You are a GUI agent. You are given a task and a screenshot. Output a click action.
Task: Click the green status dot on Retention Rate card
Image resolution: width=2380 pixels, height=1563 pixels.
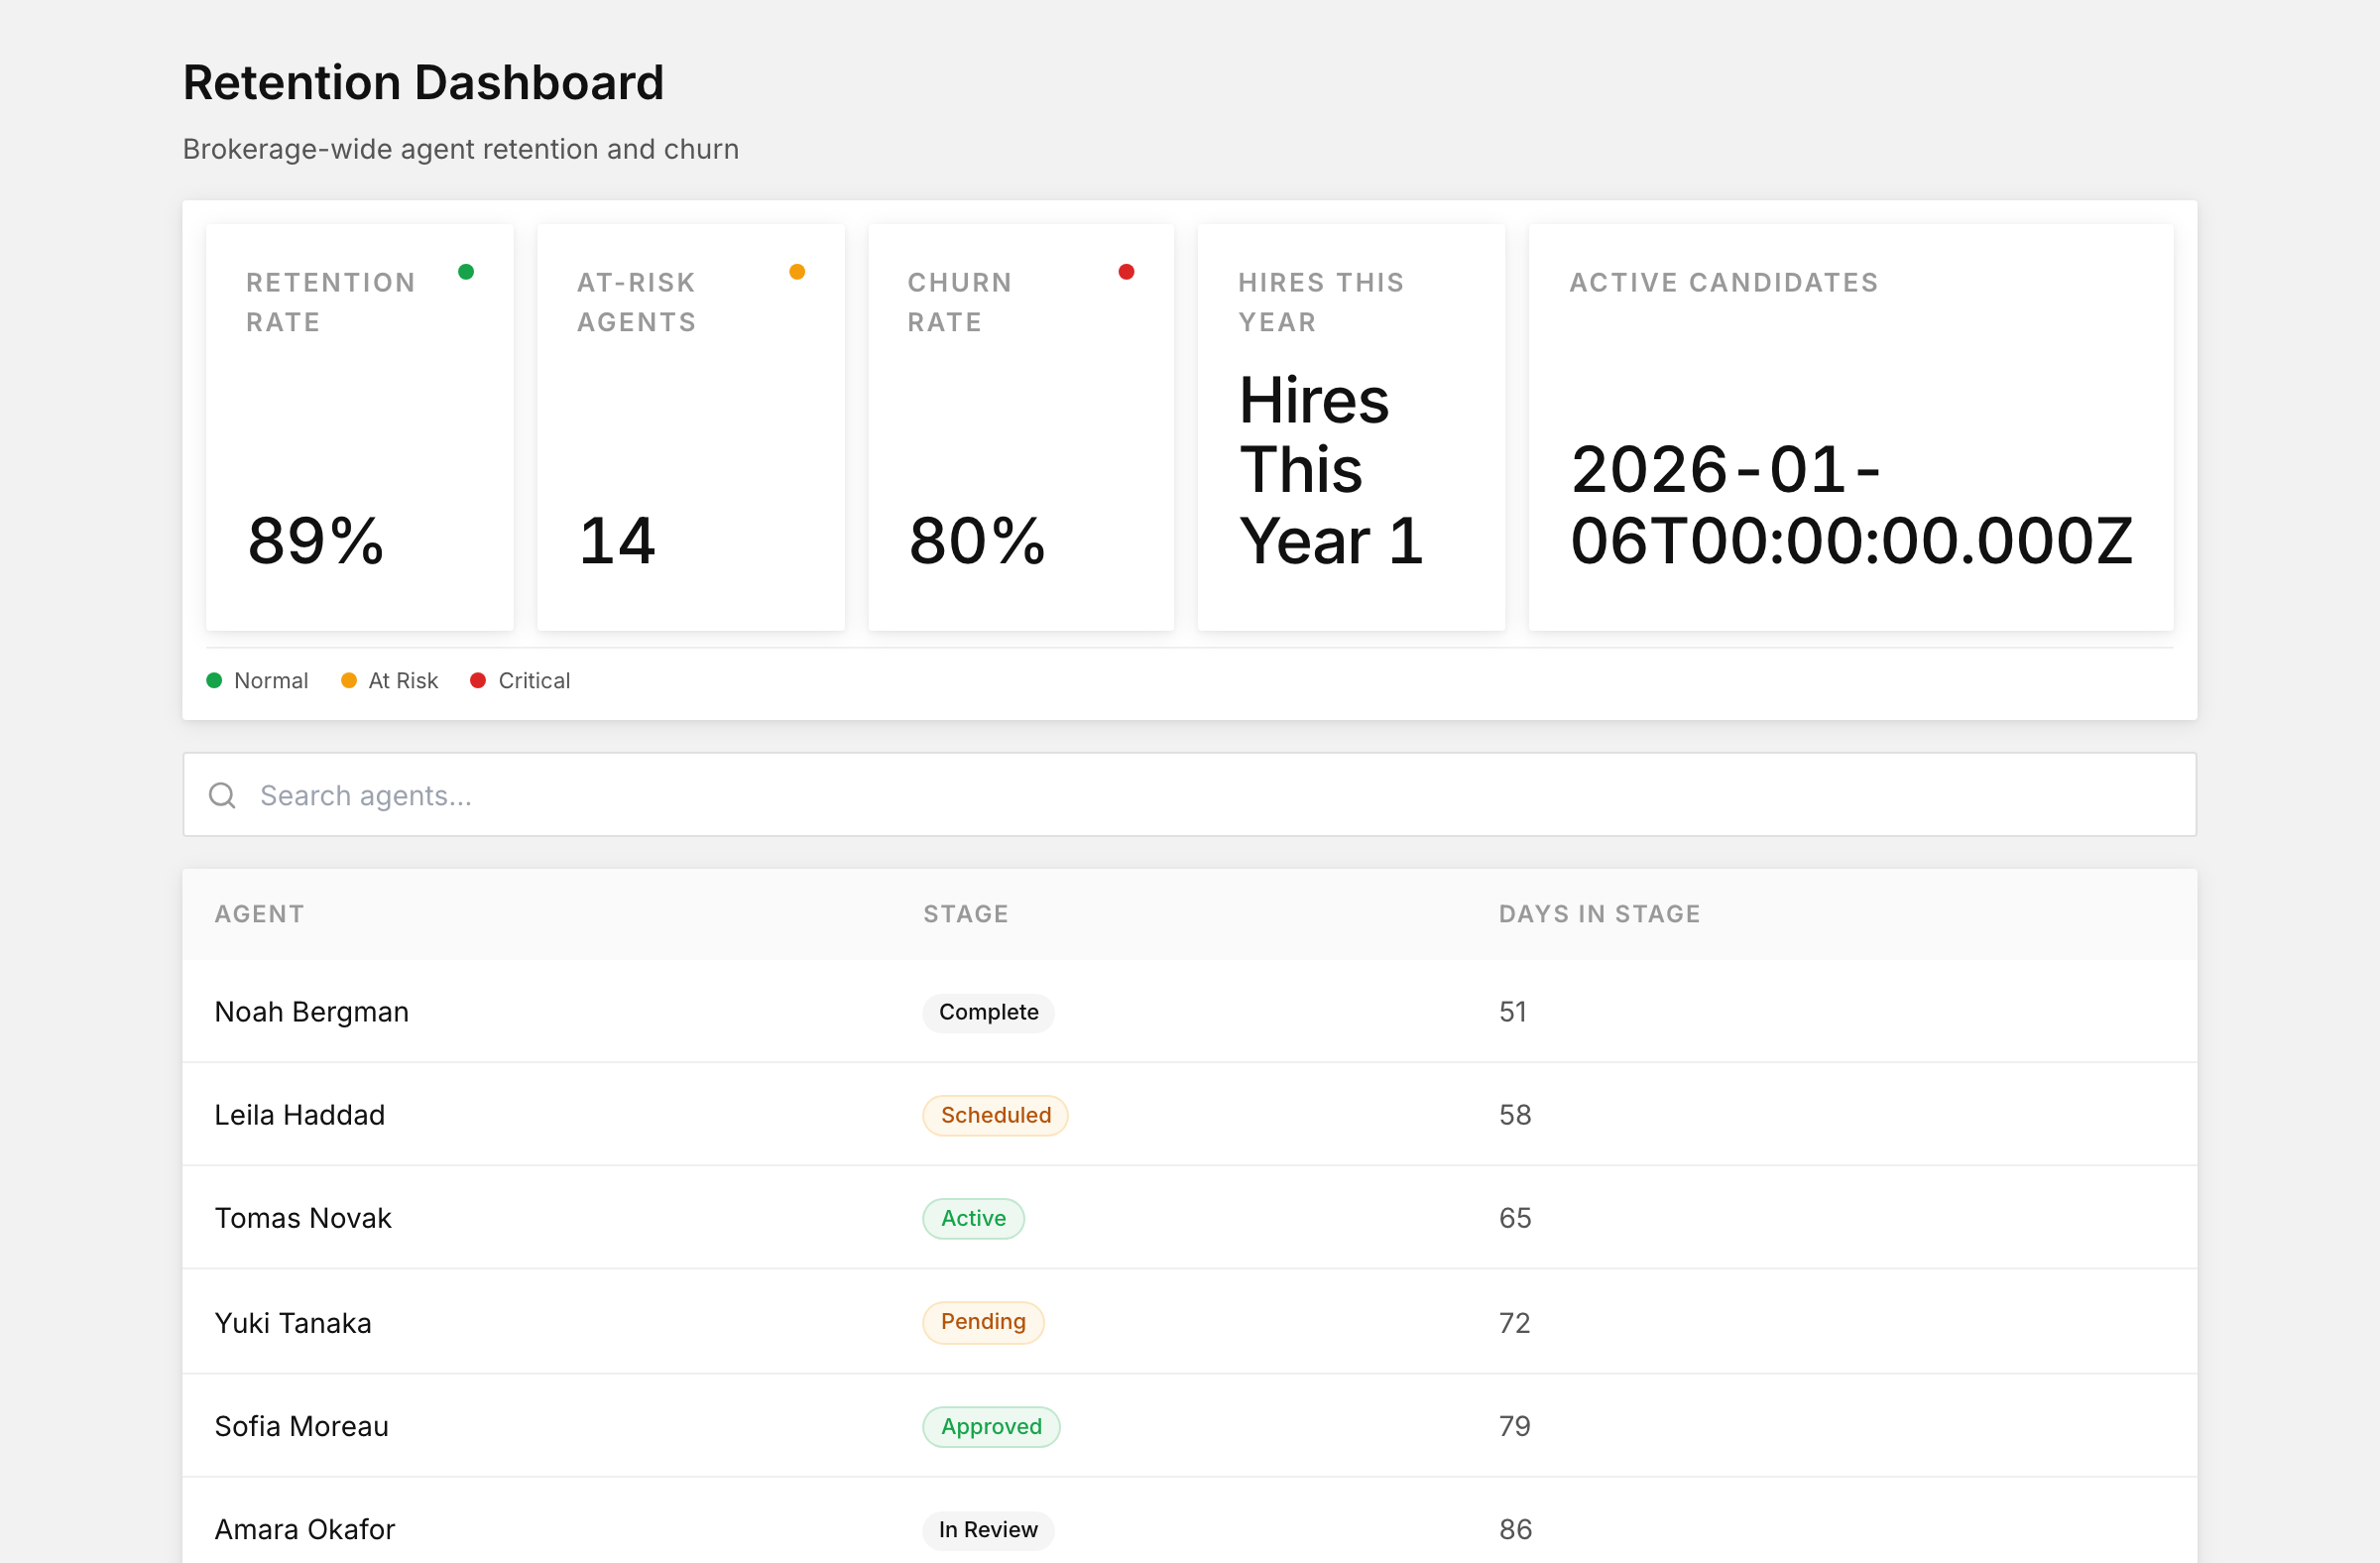(x=466, y=272)
